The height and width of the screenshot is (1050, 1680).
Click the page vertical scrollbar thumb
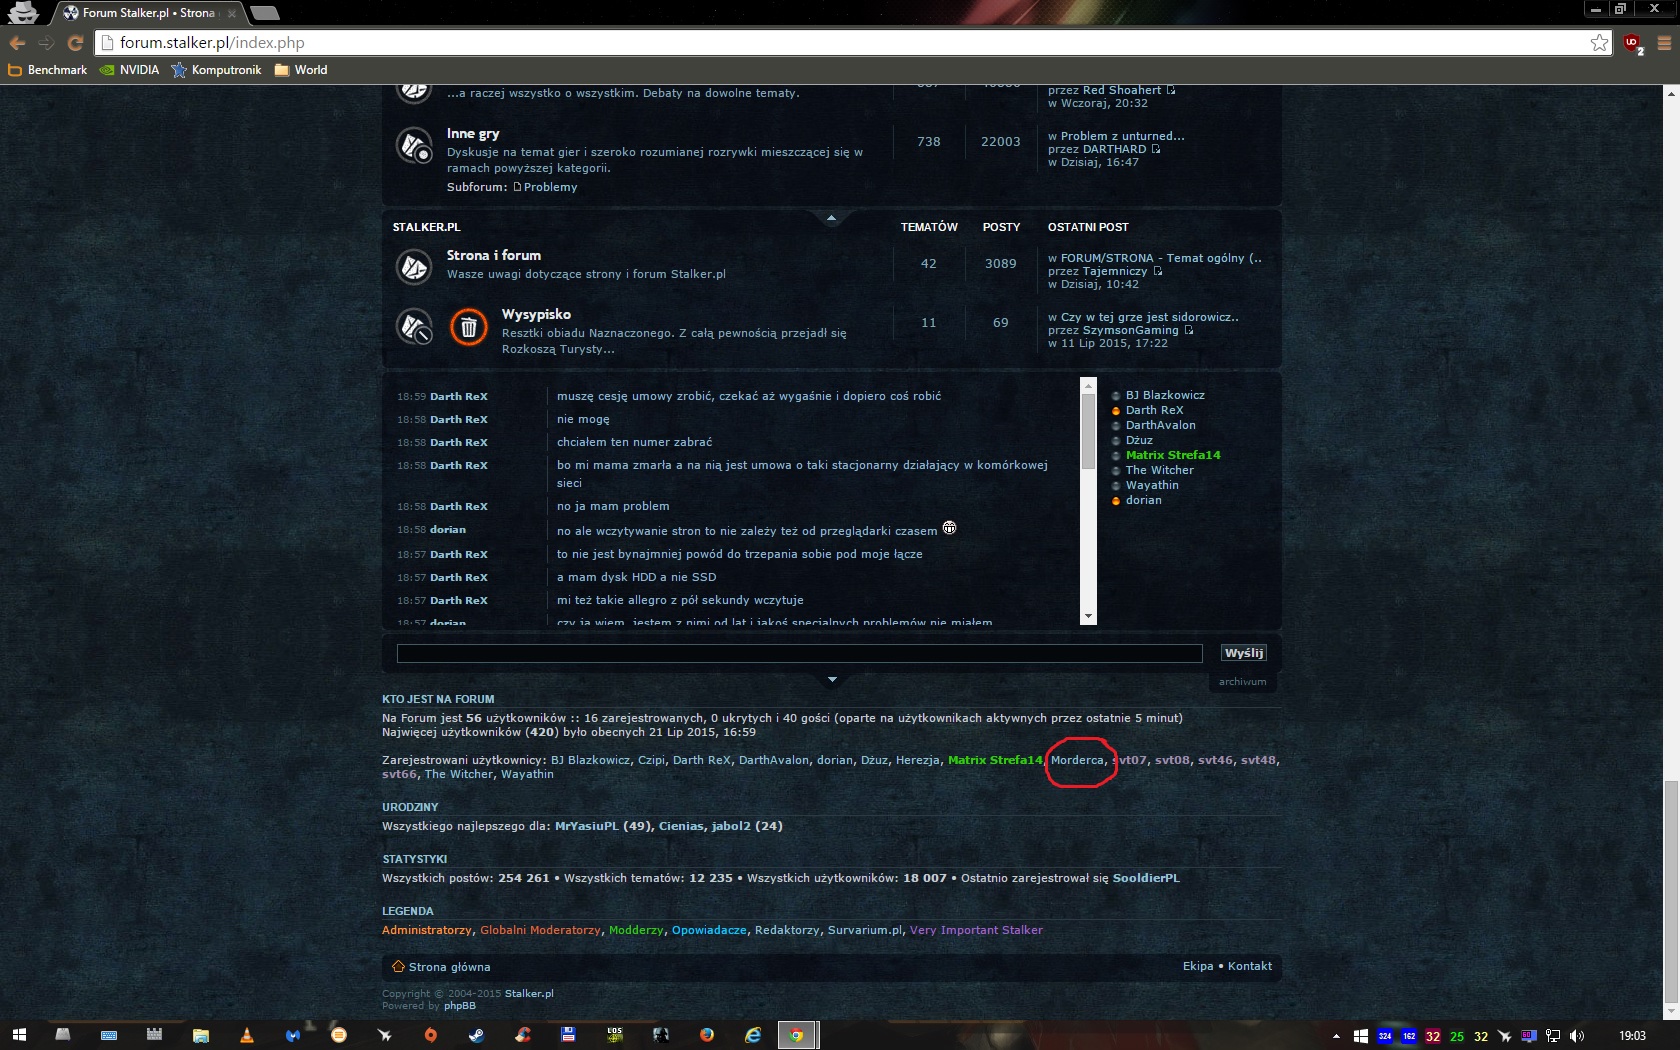click(x=1671, y=893)
